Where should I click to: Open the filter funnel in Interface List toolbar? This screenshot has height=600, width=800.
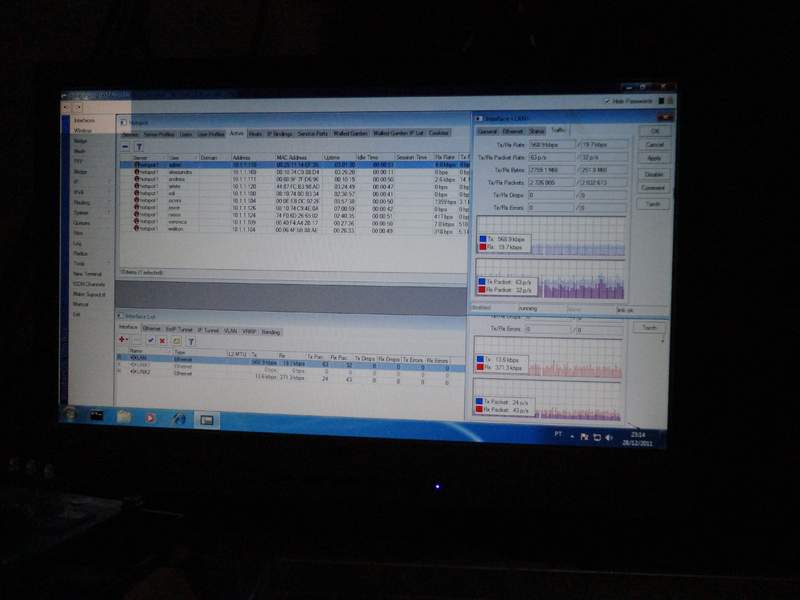(190, 341)
